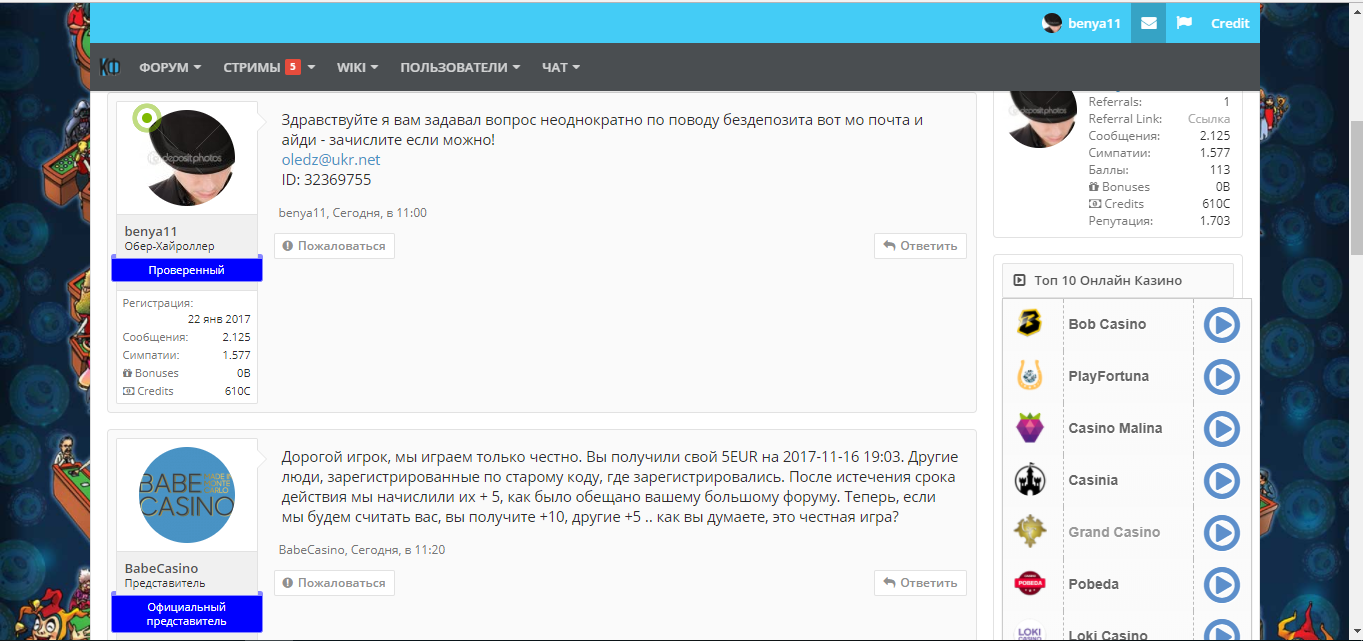The width and height of the screenshot is (1363, 641).
Task: Click BabeCasino's post timestamp Сегодня, в 11:20
Action: click(398, 550)
